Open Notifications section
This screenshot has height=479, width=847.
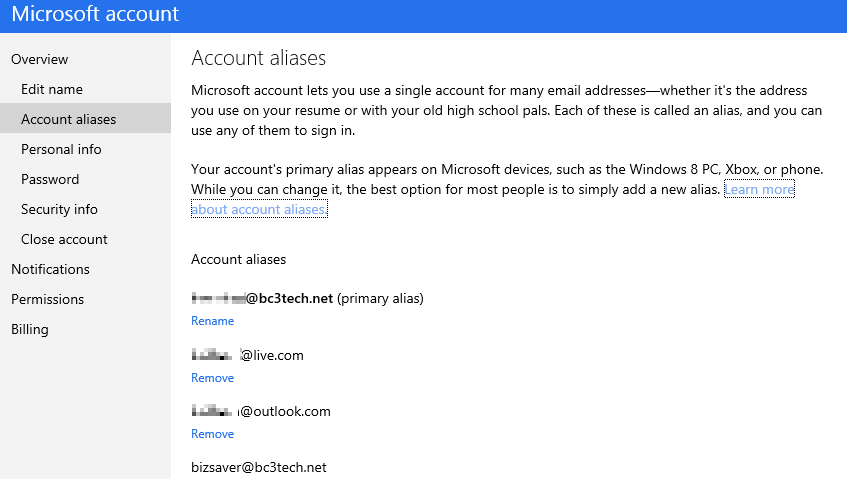tap(50, 269)
